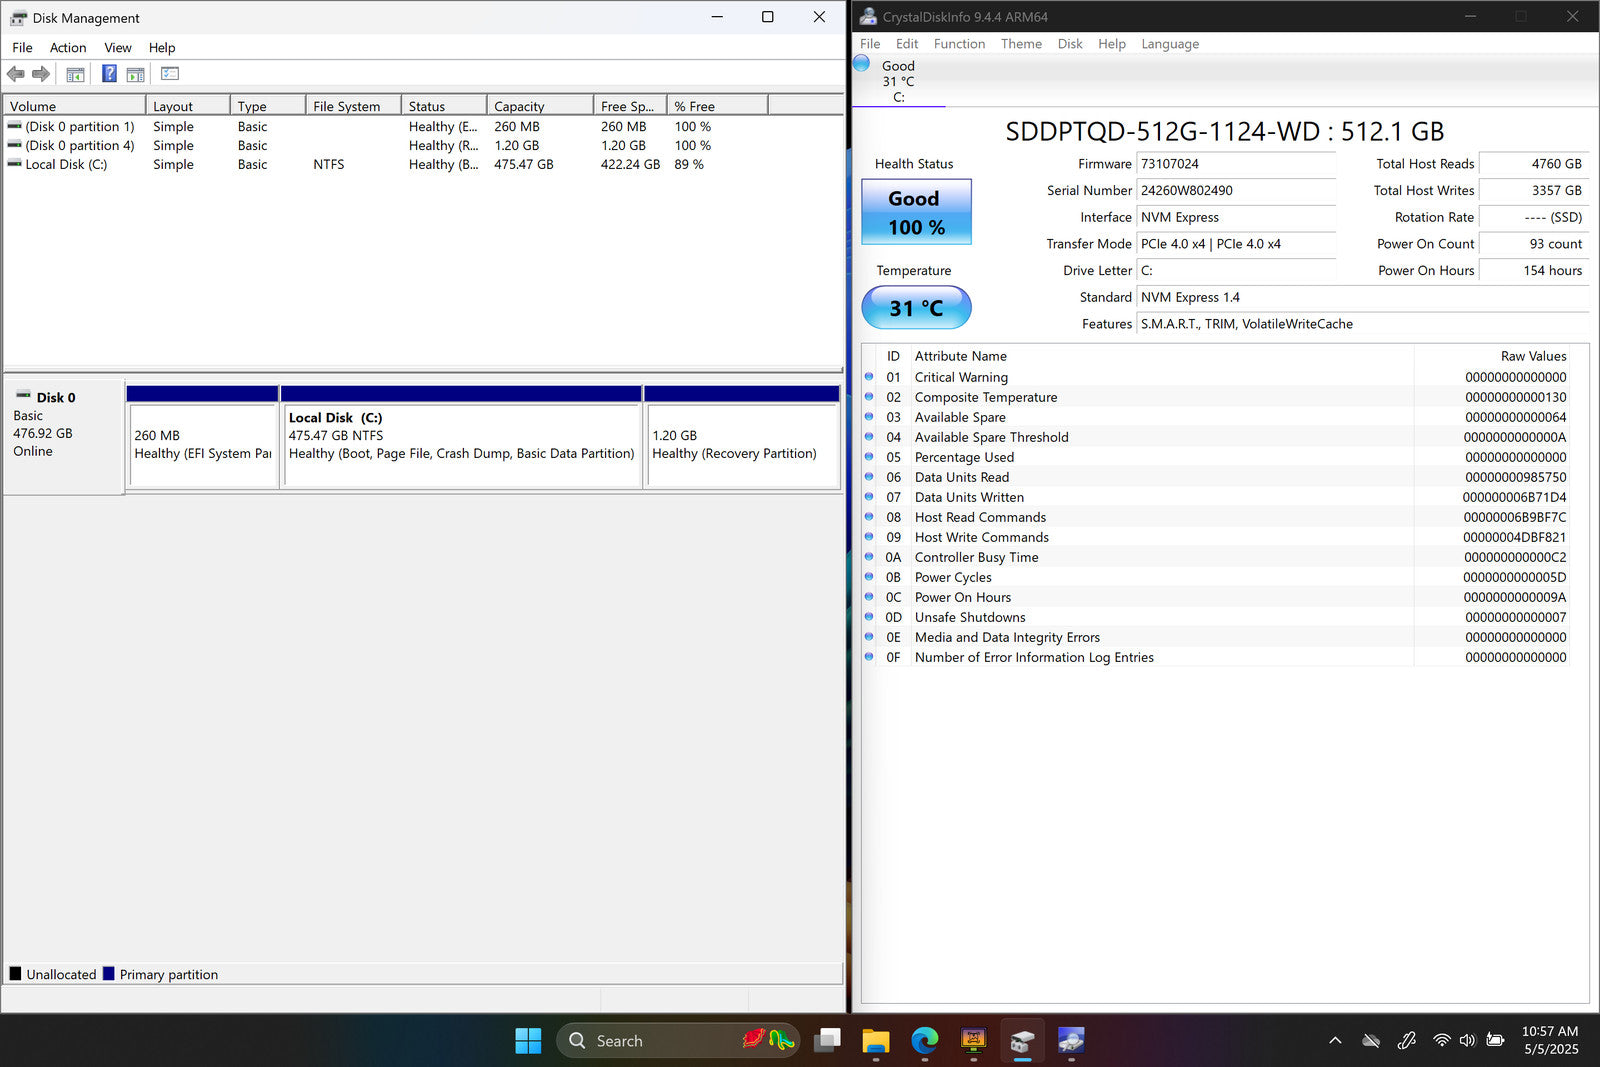Click the blue status dot beside Power Cycles
This screenshot has height=1067, width=1600.
coord(869,577)
